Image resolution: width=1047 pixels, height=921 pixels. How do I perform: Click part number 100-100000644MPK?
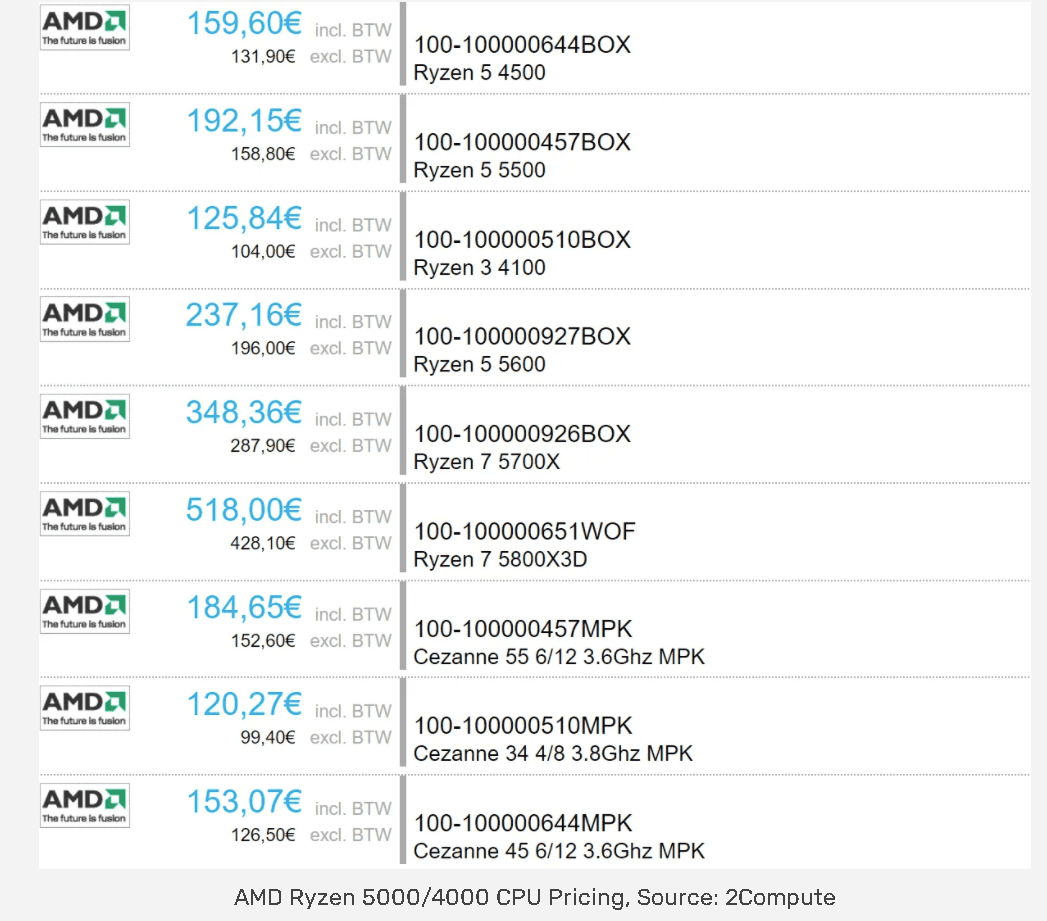click(523, 823)
